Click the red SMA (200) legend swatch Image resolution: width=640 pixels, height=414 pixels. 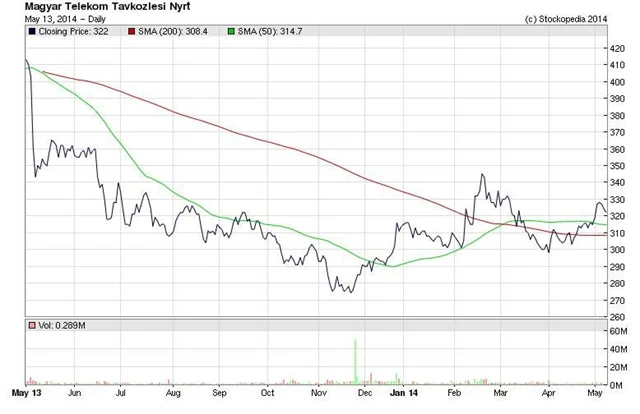coord(131,31)
